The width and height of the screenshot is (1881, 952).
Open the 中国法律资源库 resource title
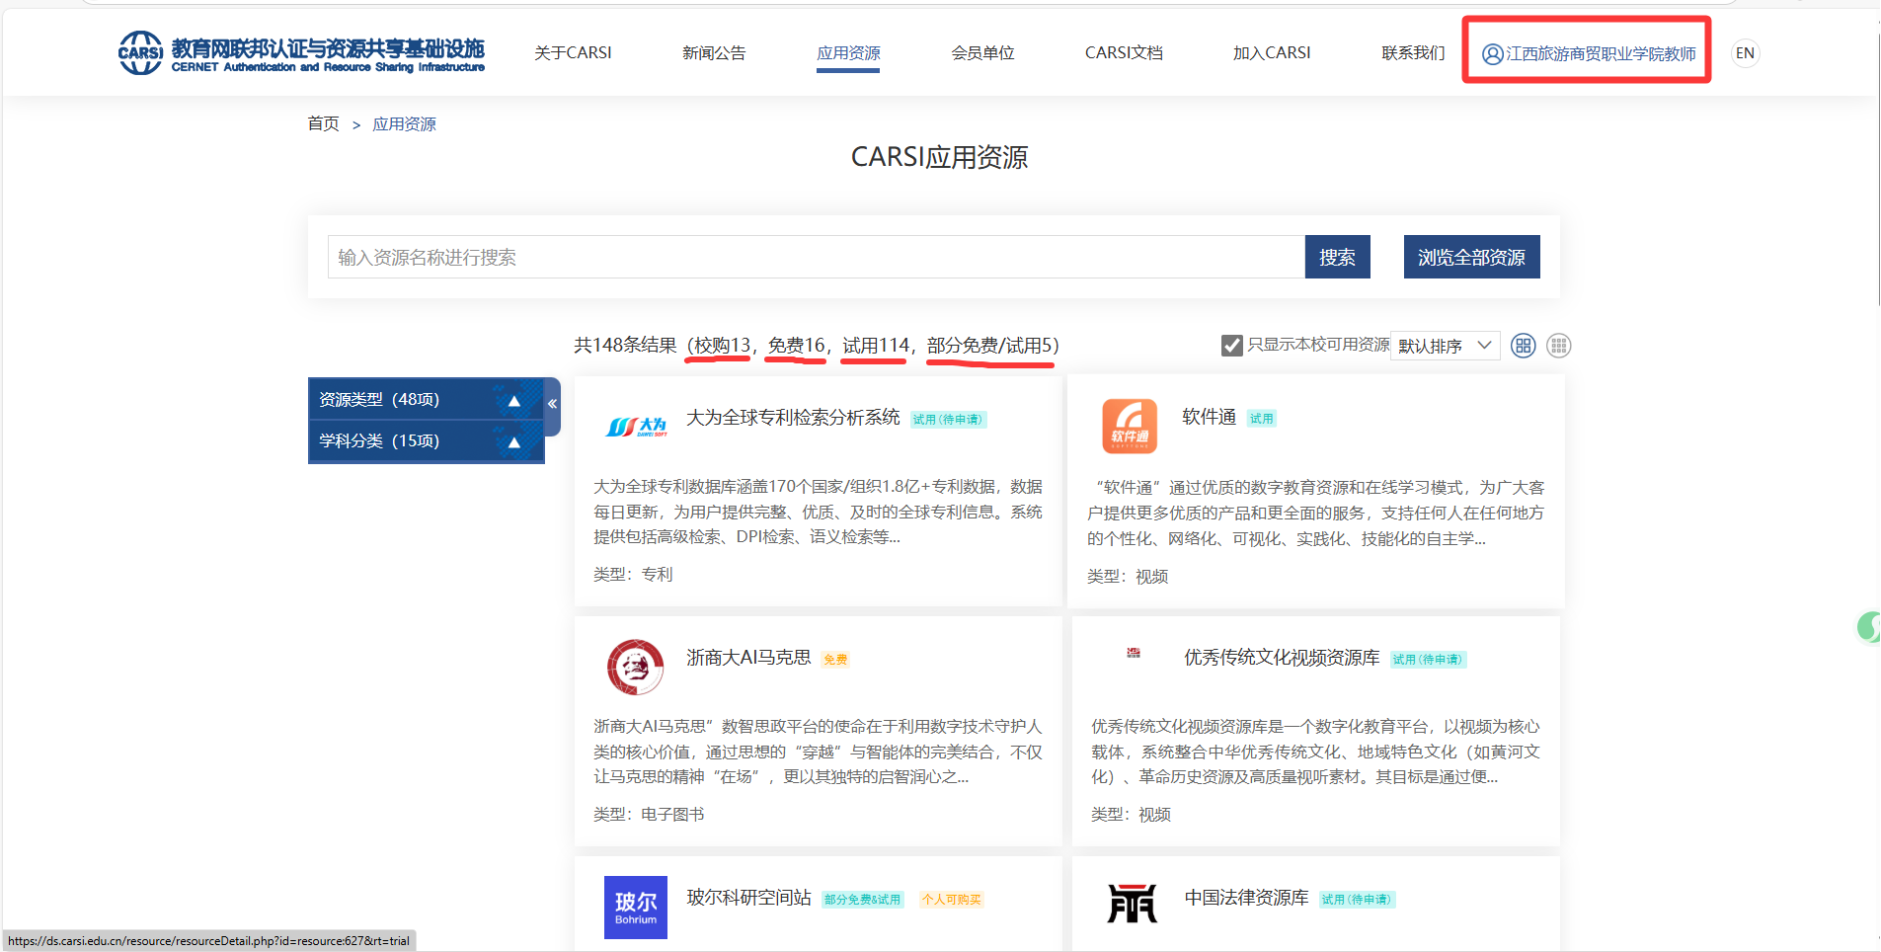click(1246, 897)
